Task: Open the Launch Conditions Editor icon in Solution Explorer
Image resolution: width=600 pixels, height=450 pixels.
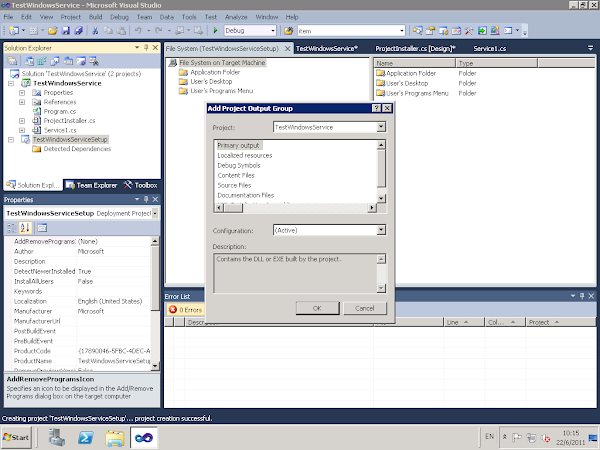Action: [94, 61]
